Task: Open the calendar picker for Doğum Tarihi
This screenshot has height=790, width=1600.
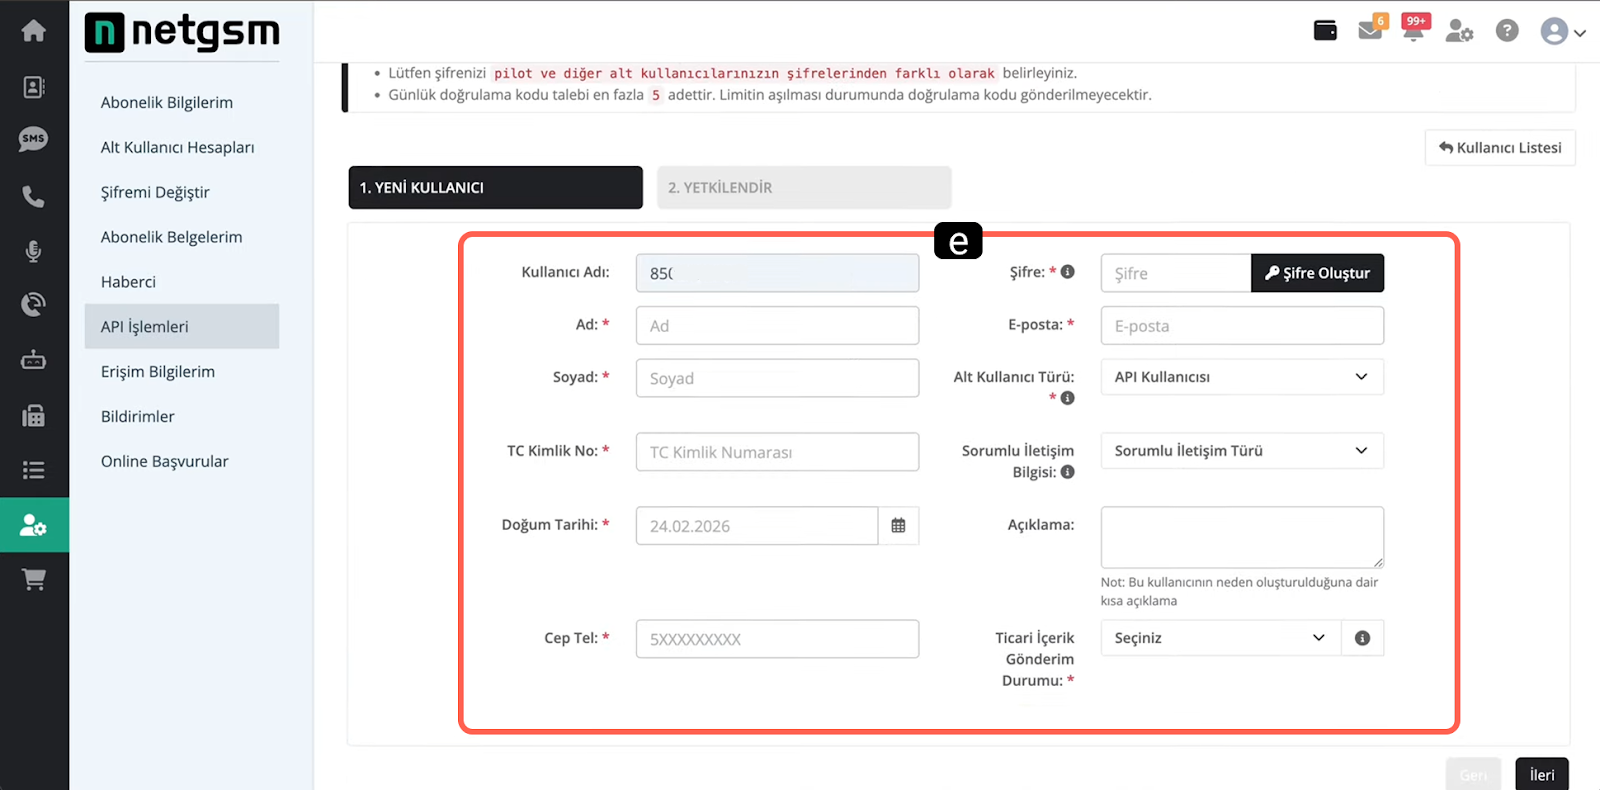Action: (898, 526)
